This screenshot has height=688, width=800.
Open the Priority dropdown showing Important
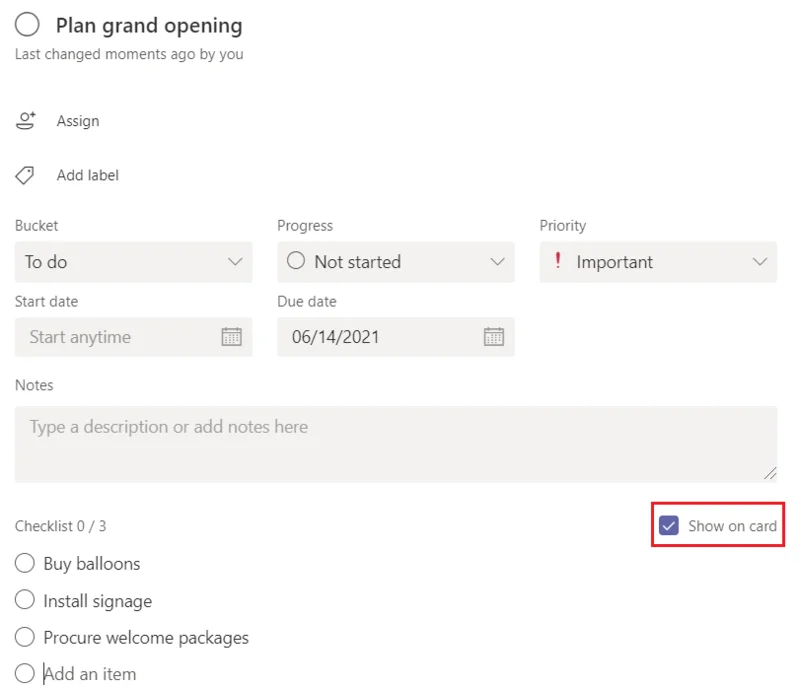(658, 262)
